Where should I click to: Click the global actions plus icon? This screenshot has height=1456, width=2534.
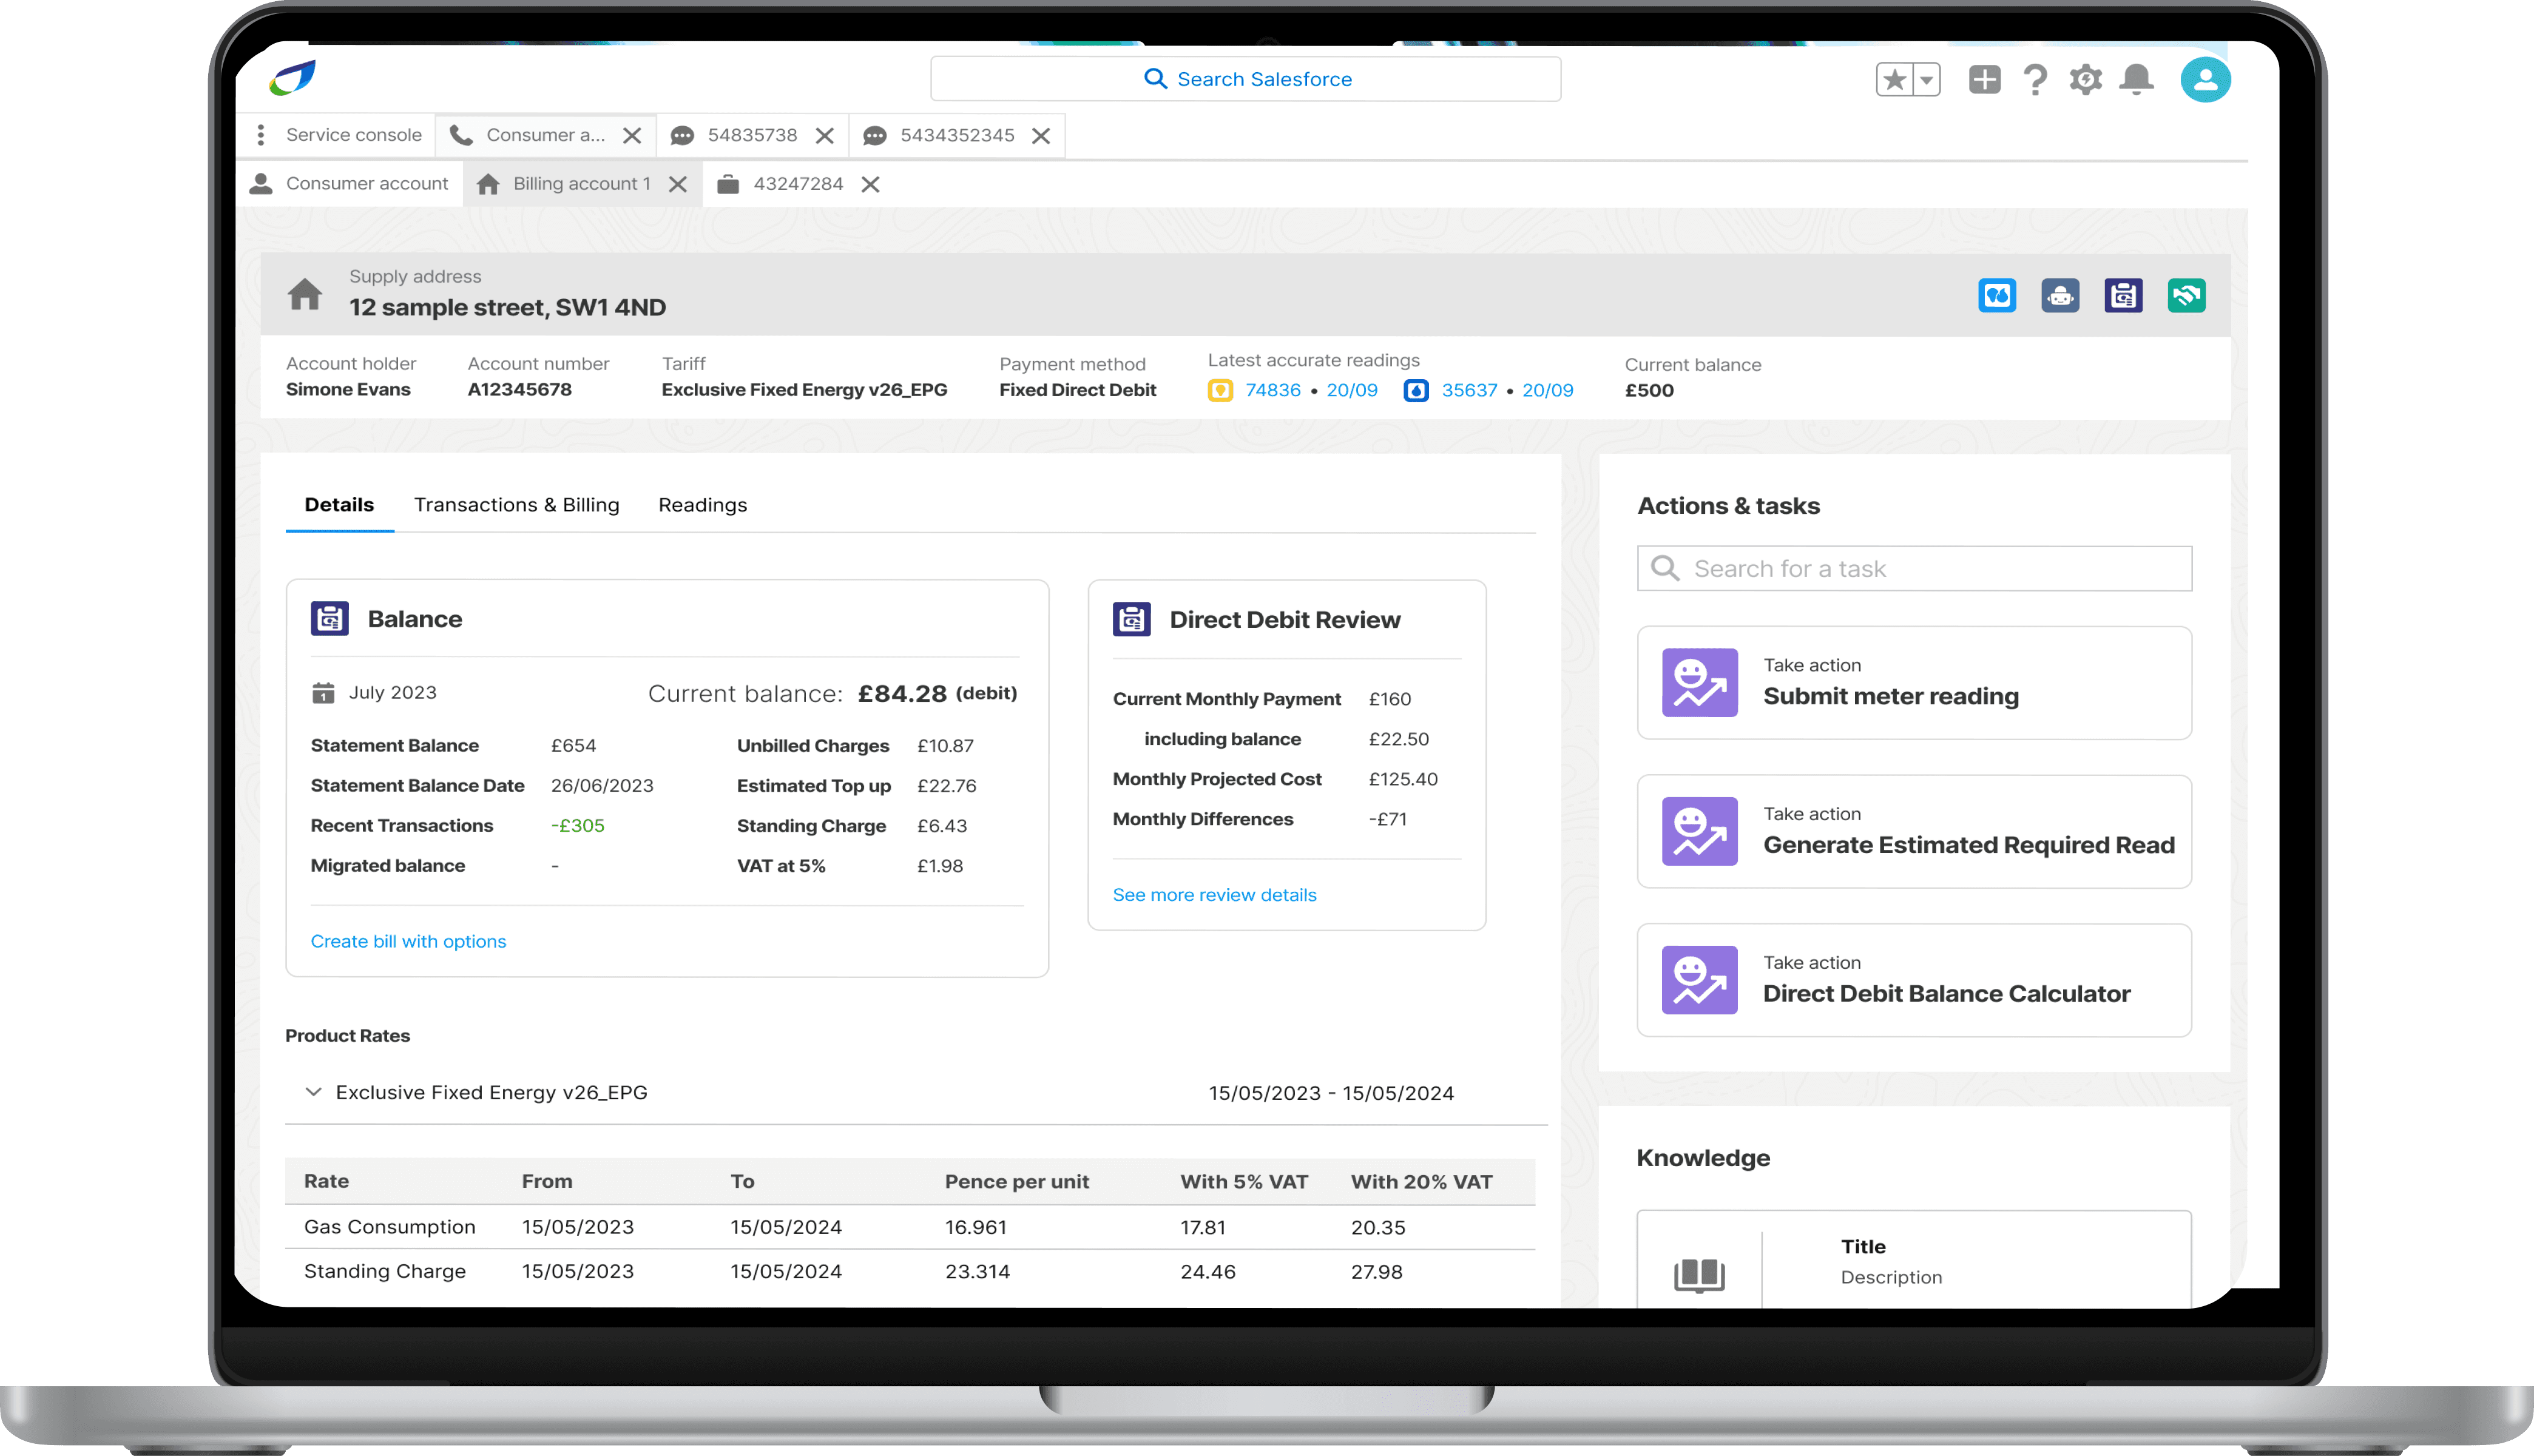click(x=1984, y=79)
